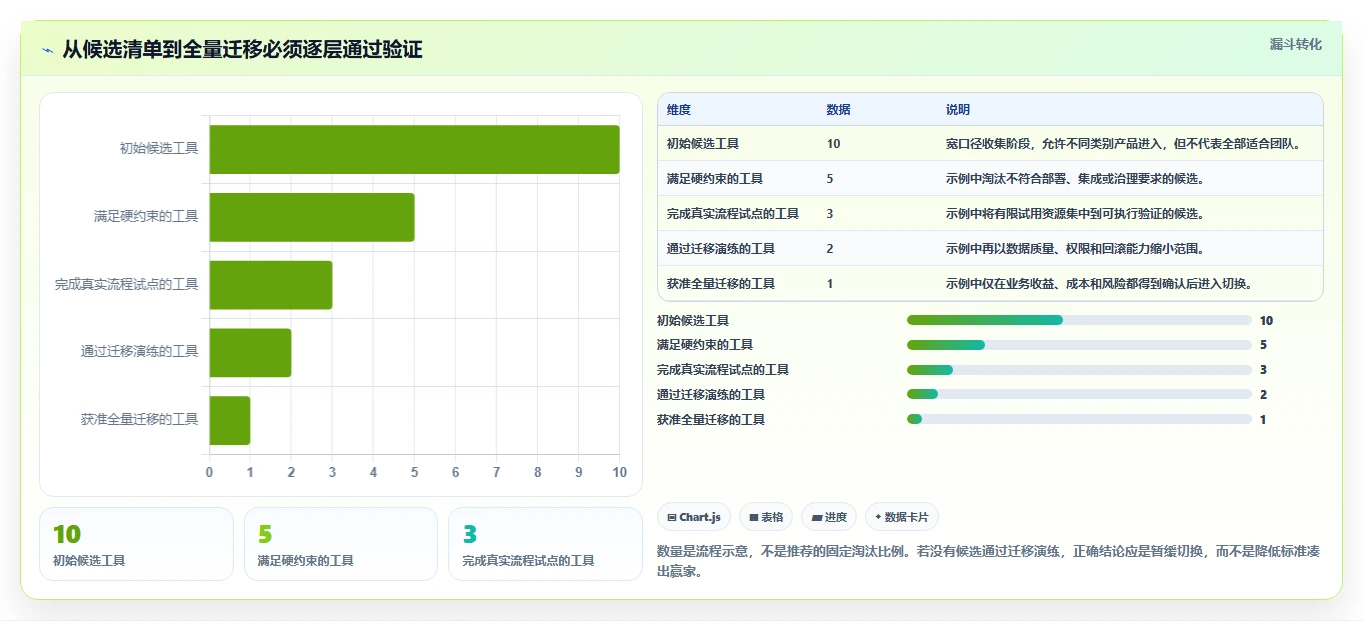Click table cell 满足硬约束的工具
The width and height of the screenshot is (1363, 621).
point(715,179)
